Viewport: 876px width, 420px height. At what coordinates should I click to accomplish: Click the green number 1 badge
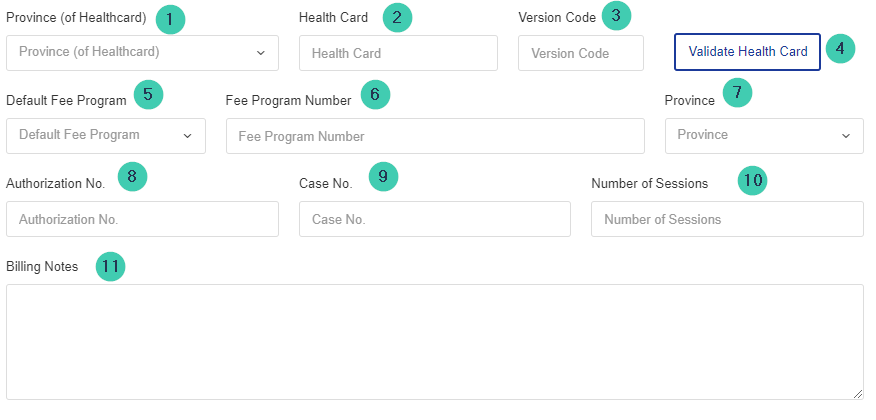(x=170, y=20)
